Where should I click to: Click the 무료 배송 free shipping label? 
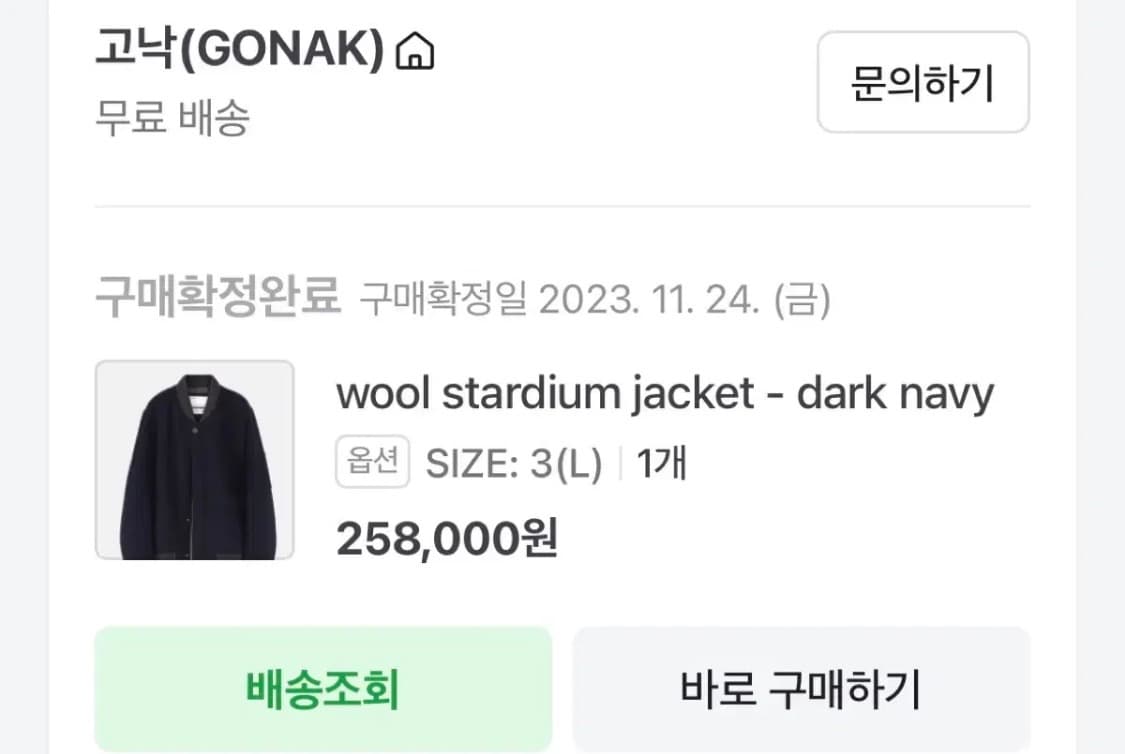[x=172, y=117]
